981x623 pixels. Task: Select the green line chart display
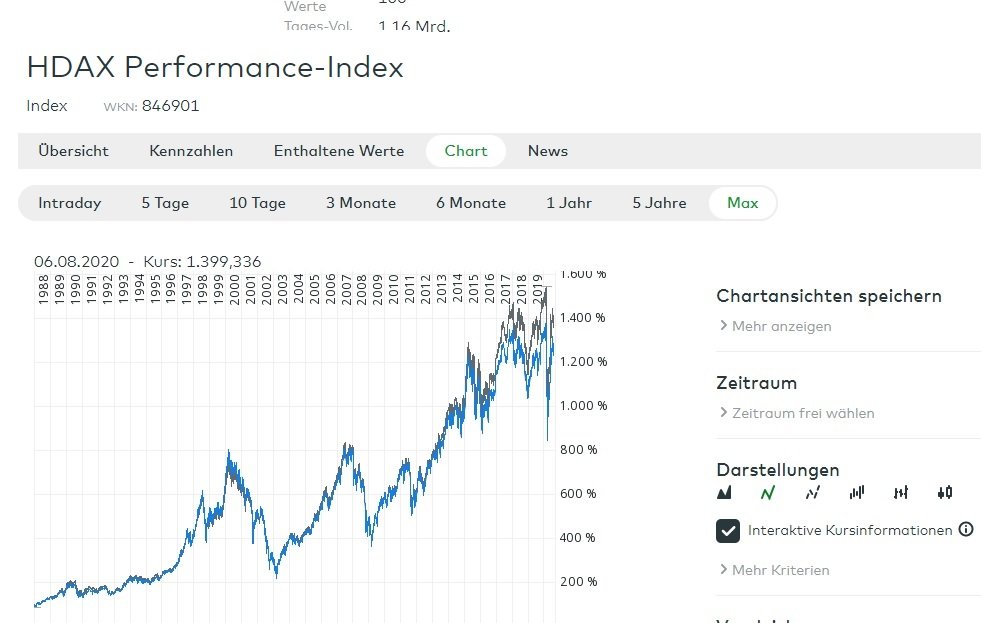click(x=768, y=492)
